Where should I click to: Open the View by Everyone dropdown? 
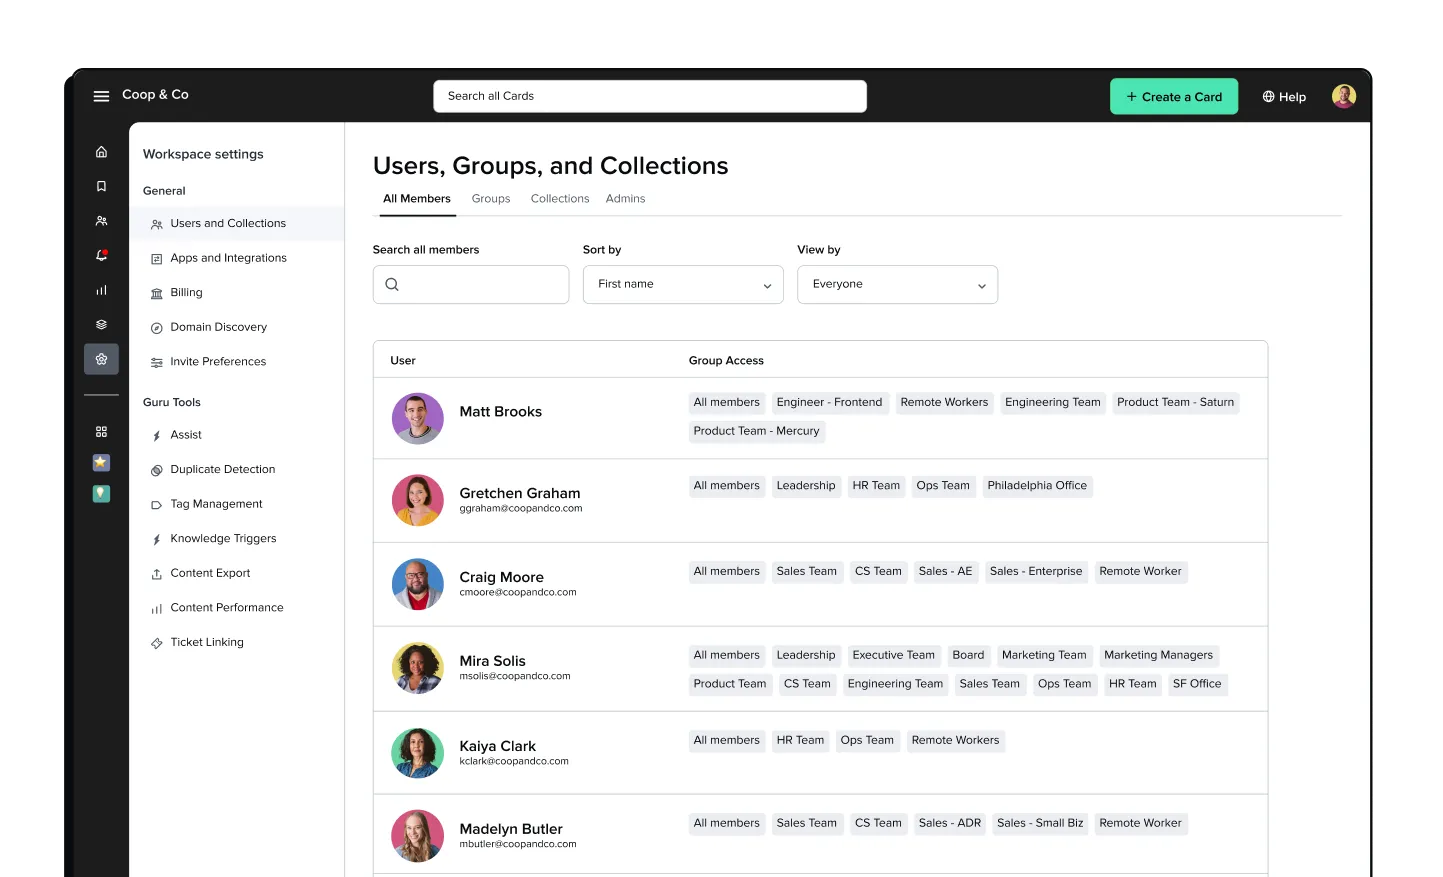tap(897, 285)
